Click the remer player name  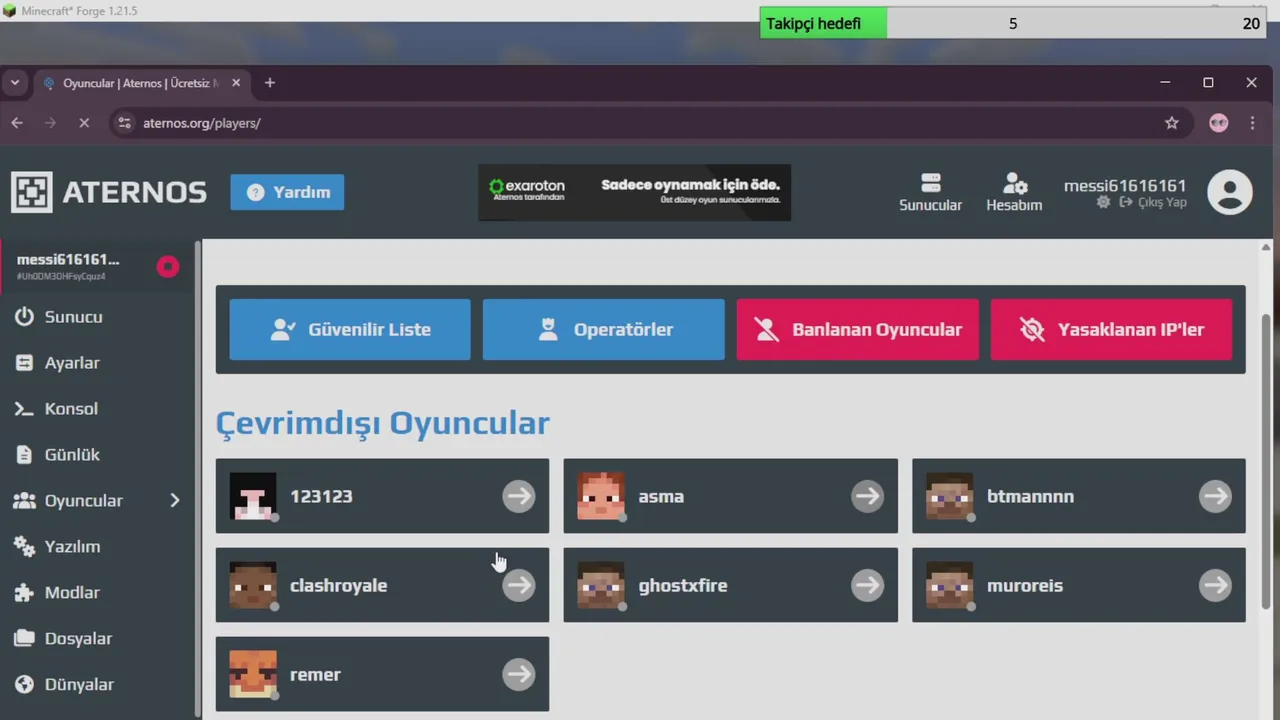[x=315, y=675]
